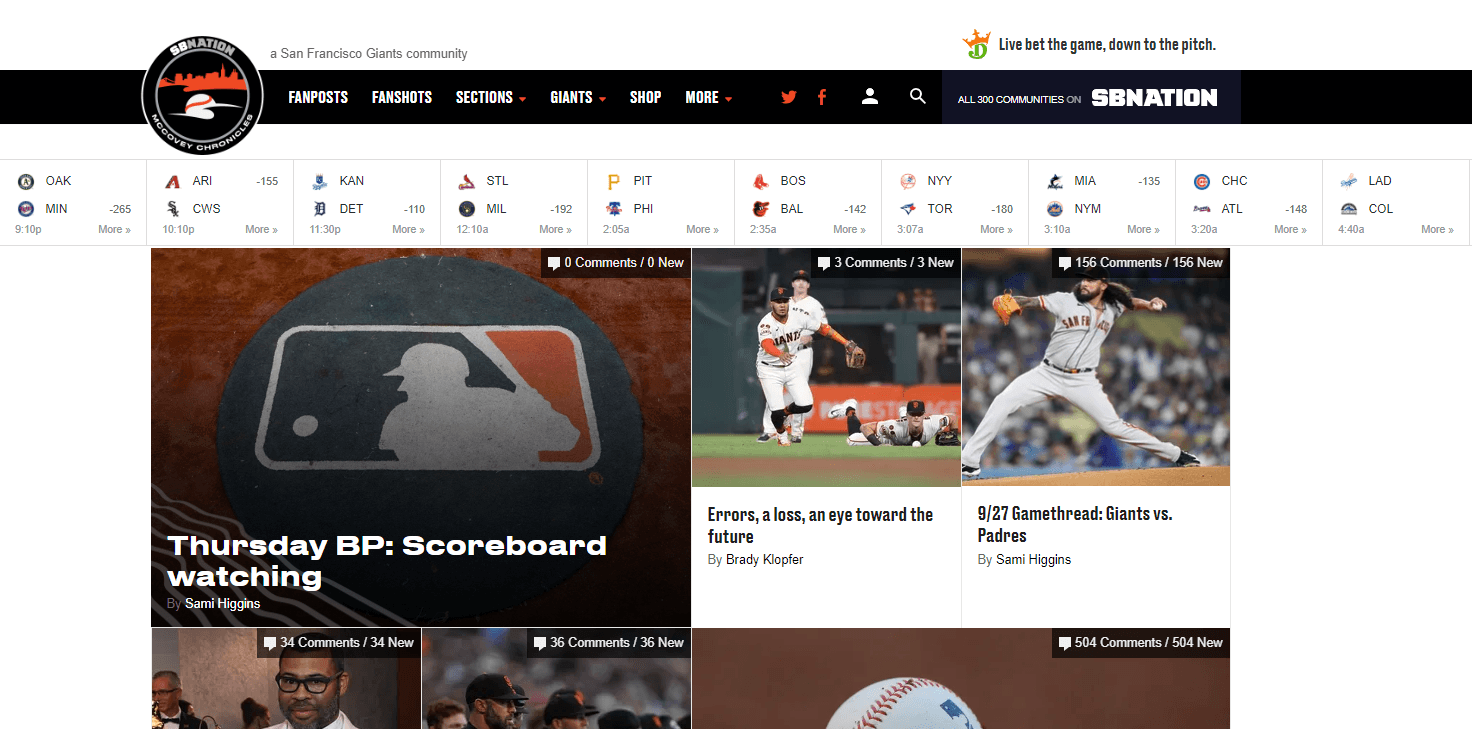Viewport: 1472px width, 729px height.
Task: Click the Pittsburgh Pirates P logo
Action: click(614, 181)
